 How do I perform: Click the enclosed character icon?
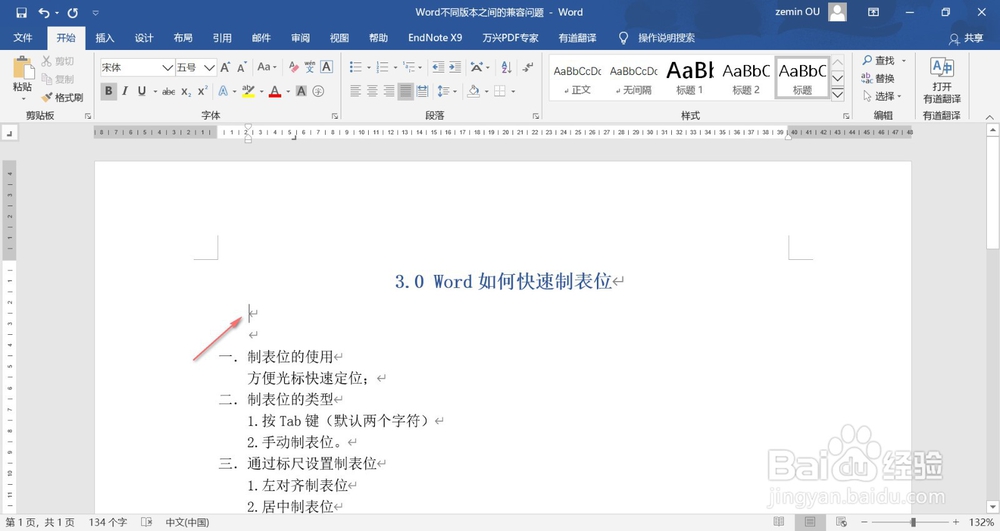pos(318,91)
